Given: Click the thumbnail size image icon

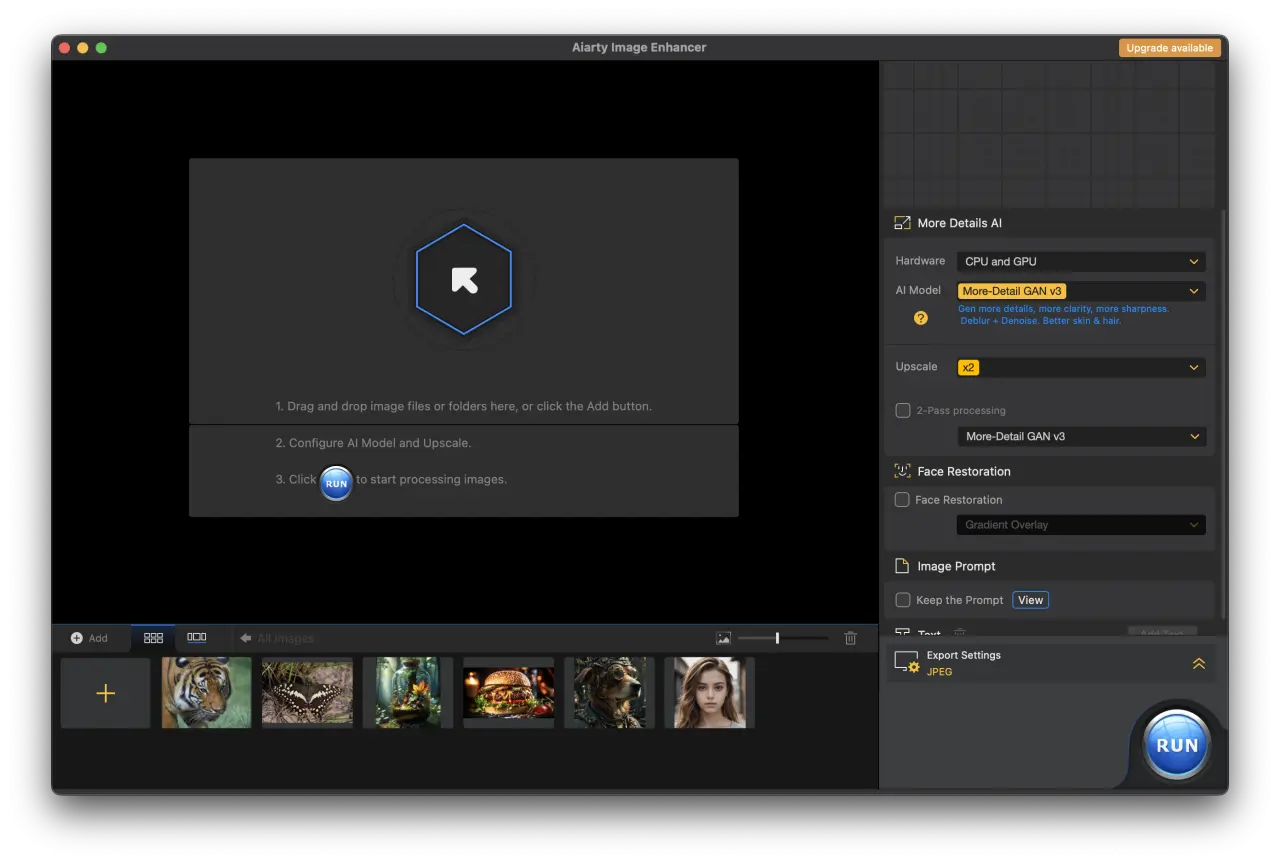Looking at the screenshot, I should point(723,638).
